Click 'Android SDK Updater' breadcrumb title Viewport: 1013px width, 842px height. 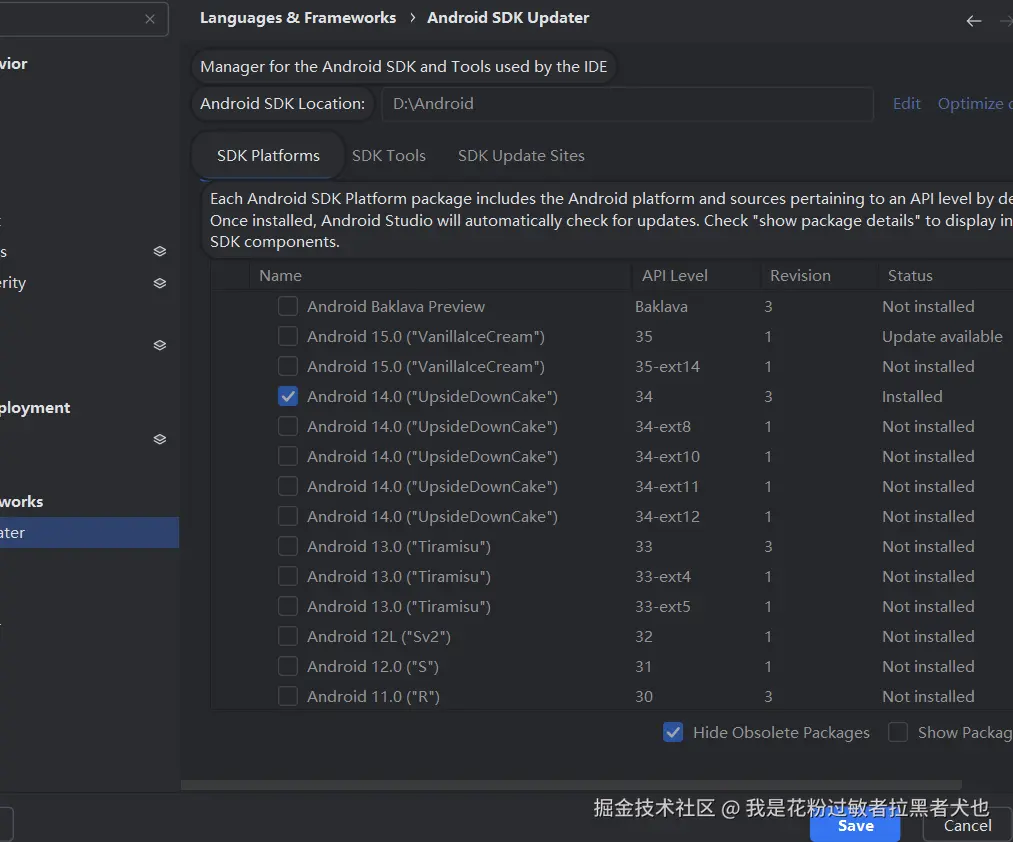tap(508, 18)
